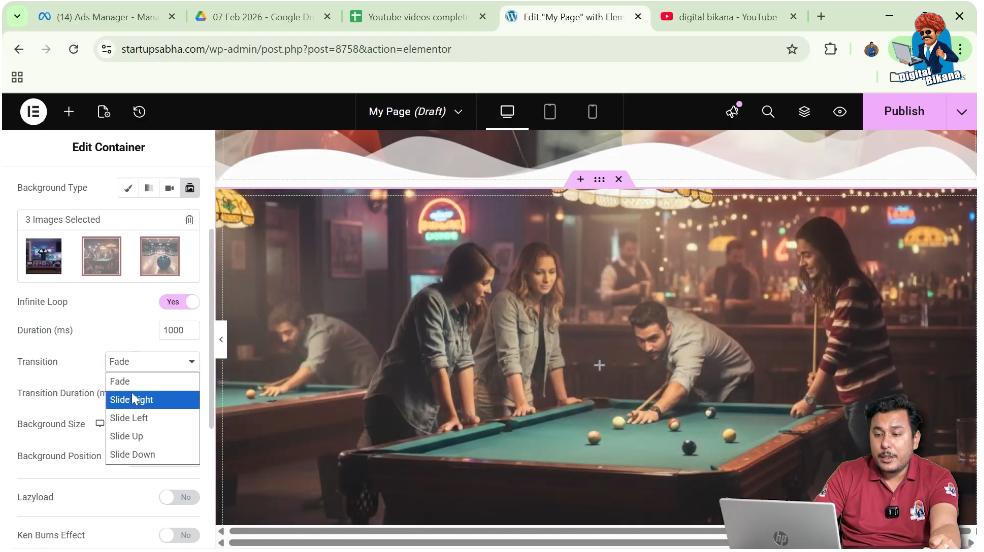Choose Slide Right transition option
This screenshot has width=984, height=552.
pos(152,400)
